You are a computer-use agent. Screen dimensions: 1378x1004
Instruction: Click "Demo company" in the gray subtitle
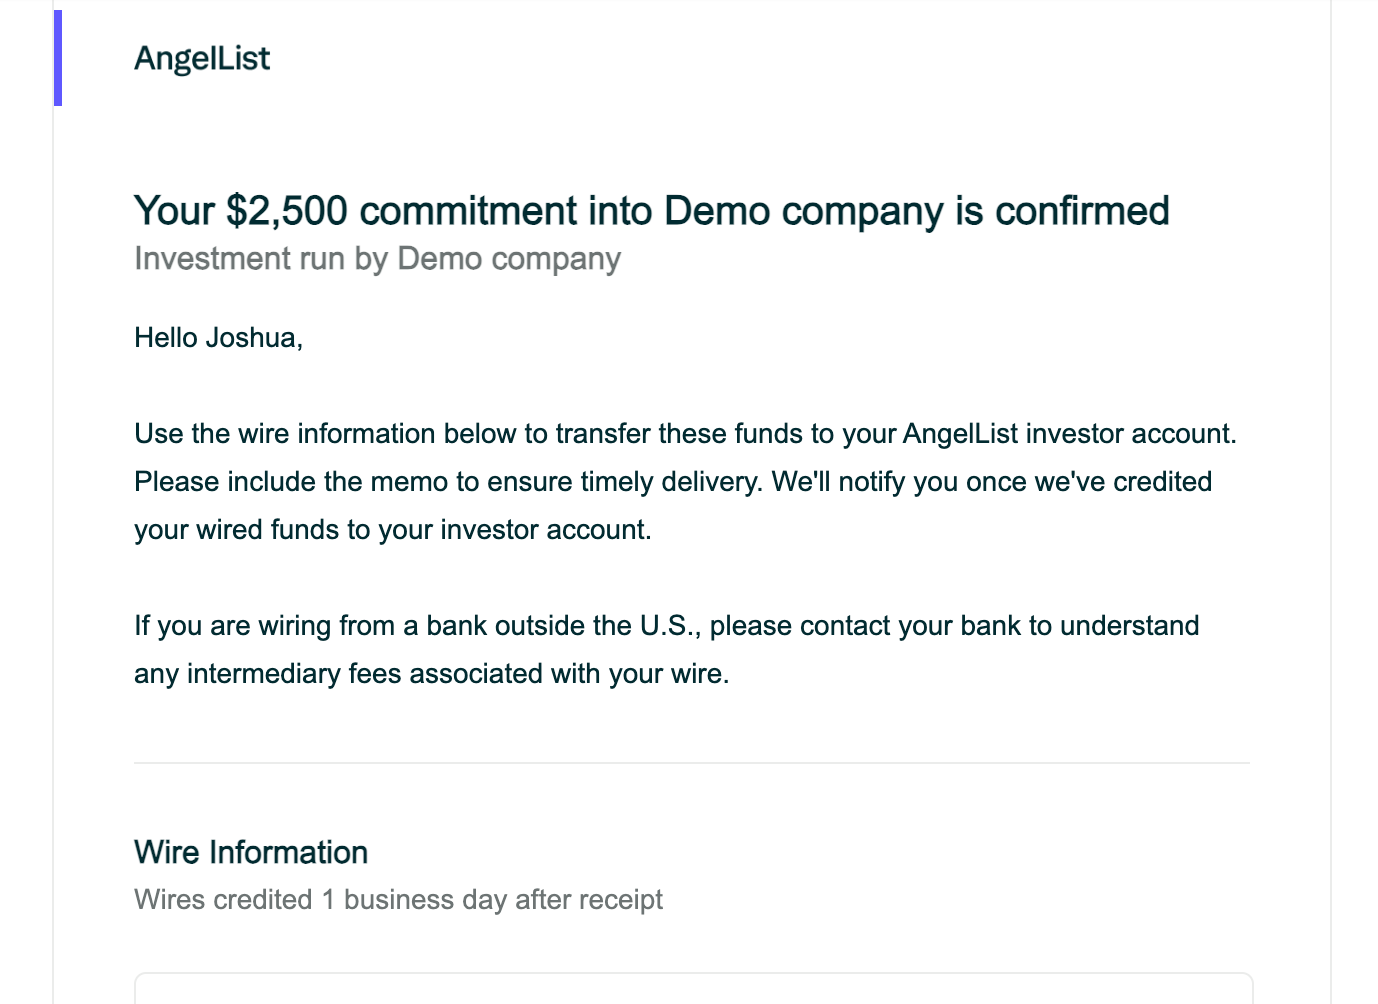[x=509, y=259]
